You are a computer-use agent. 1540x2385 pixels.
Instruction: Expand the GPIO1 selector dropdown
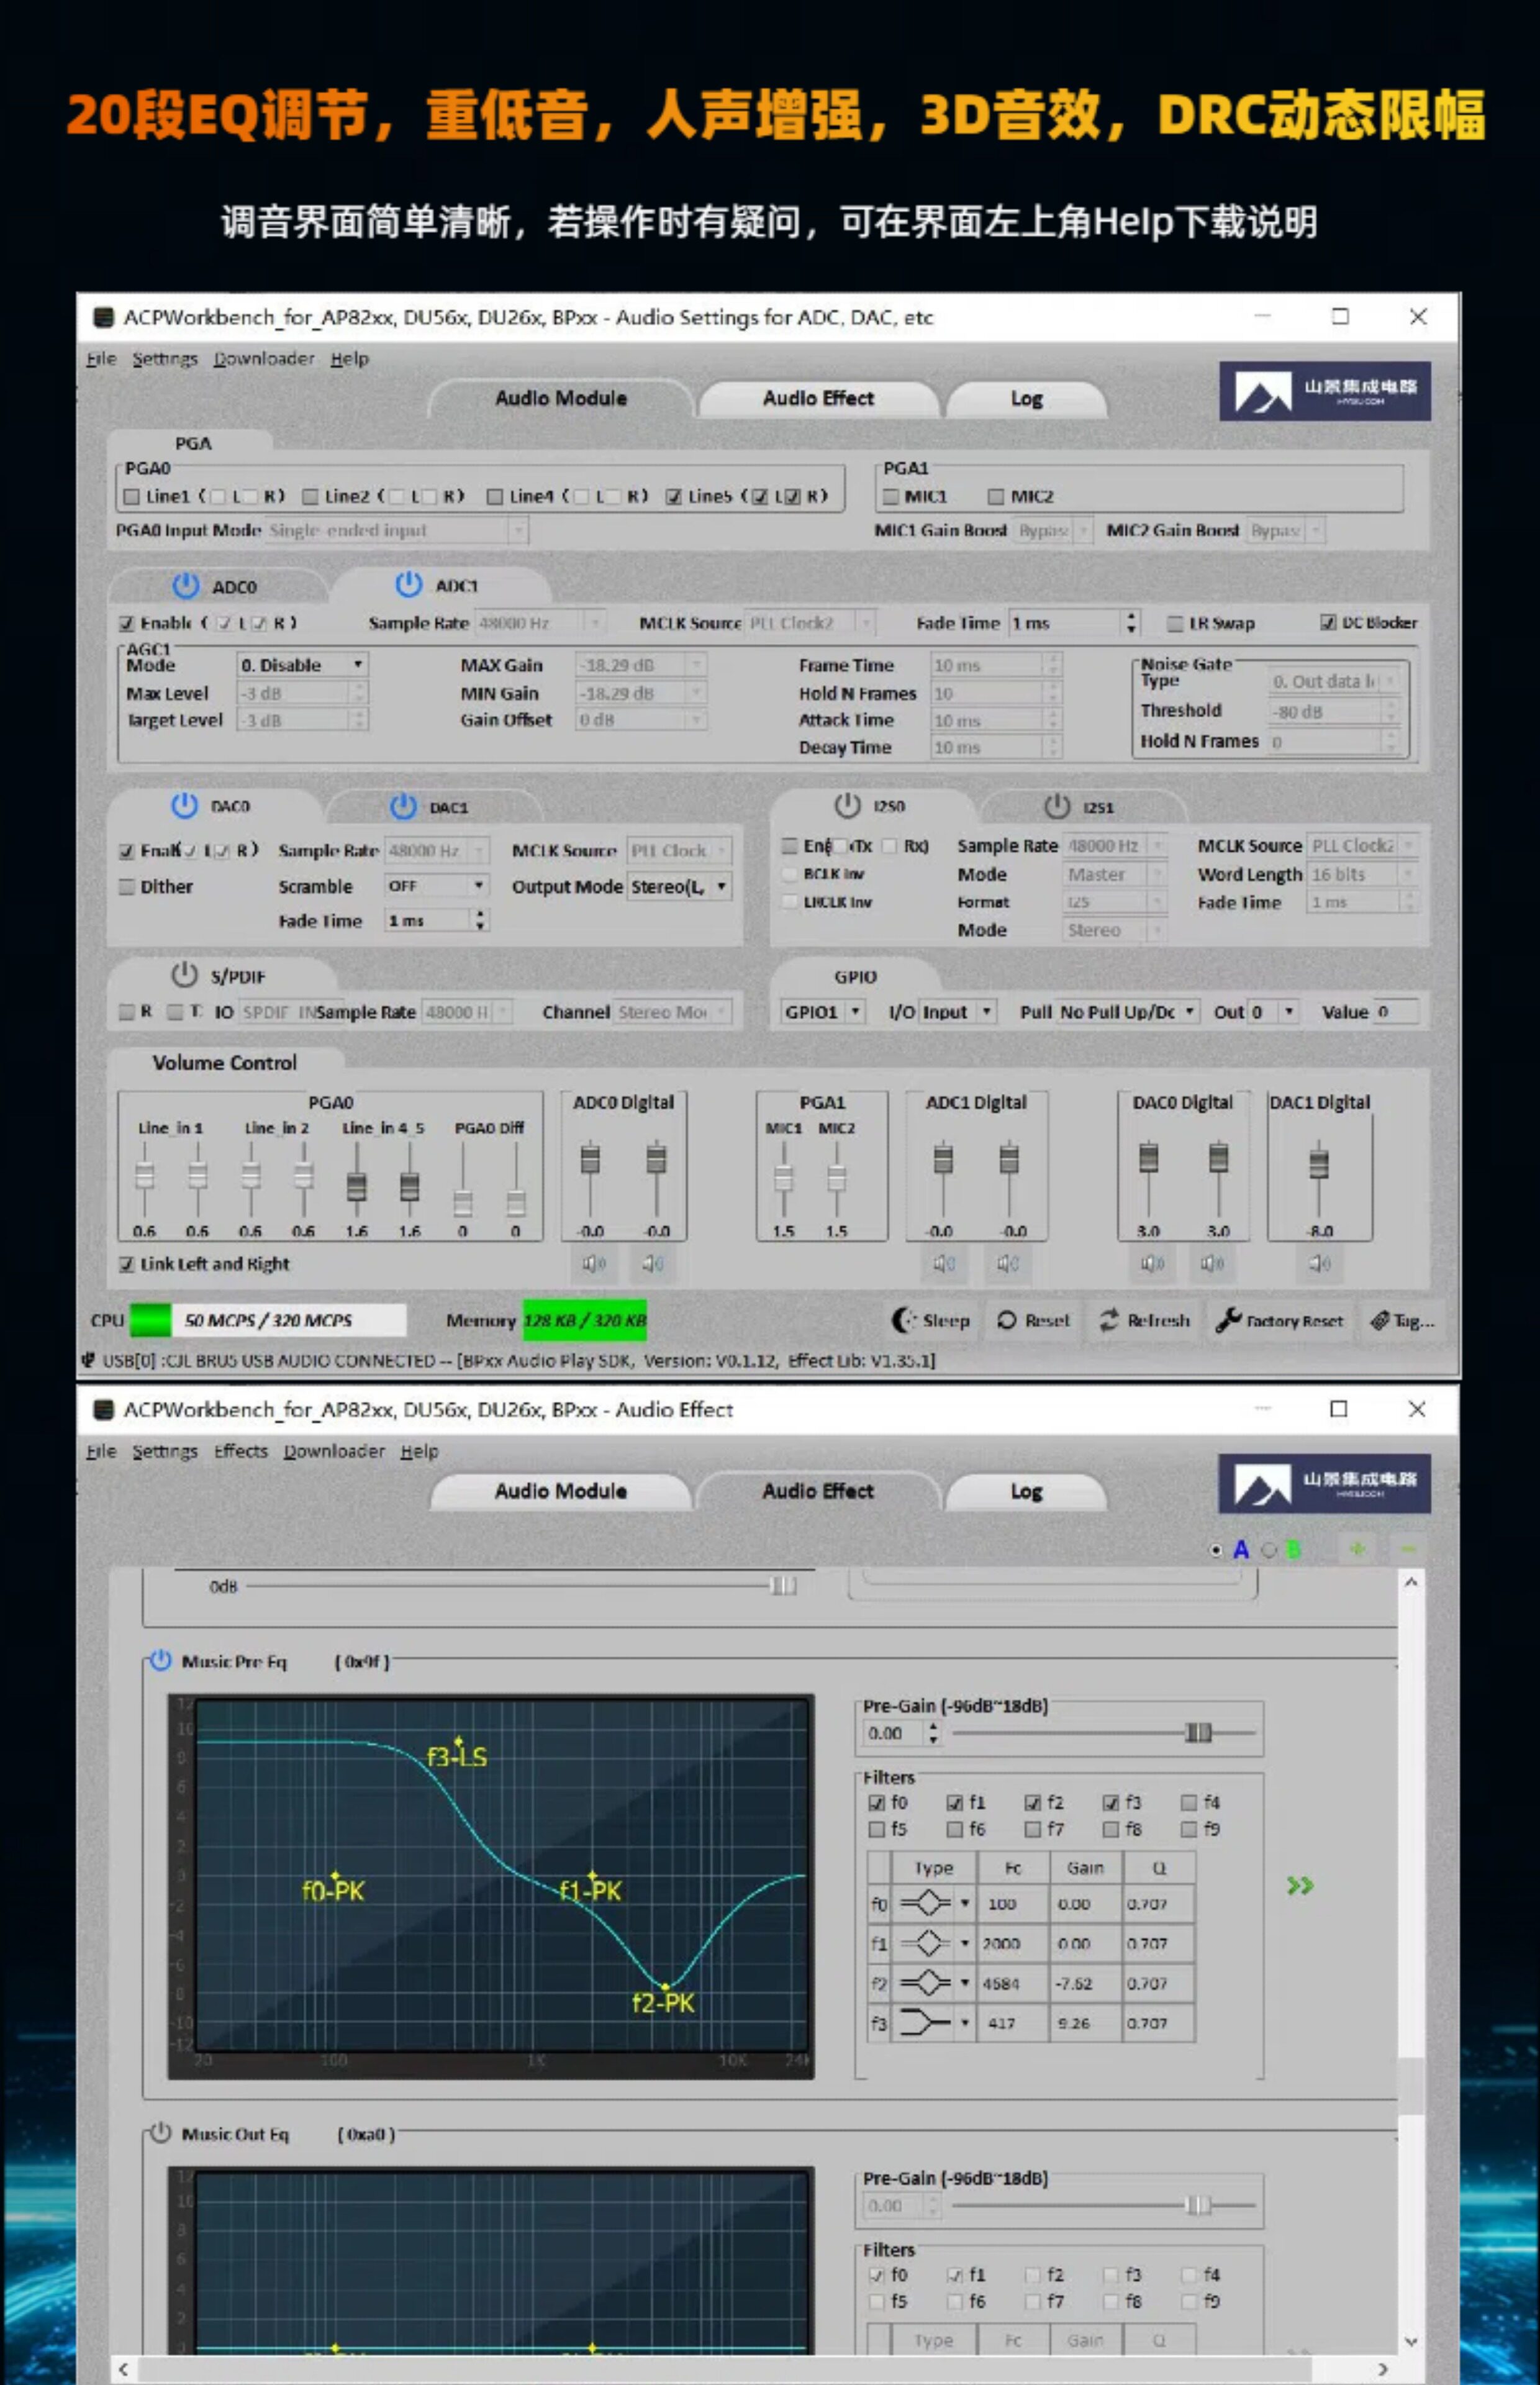[855, 1011]
